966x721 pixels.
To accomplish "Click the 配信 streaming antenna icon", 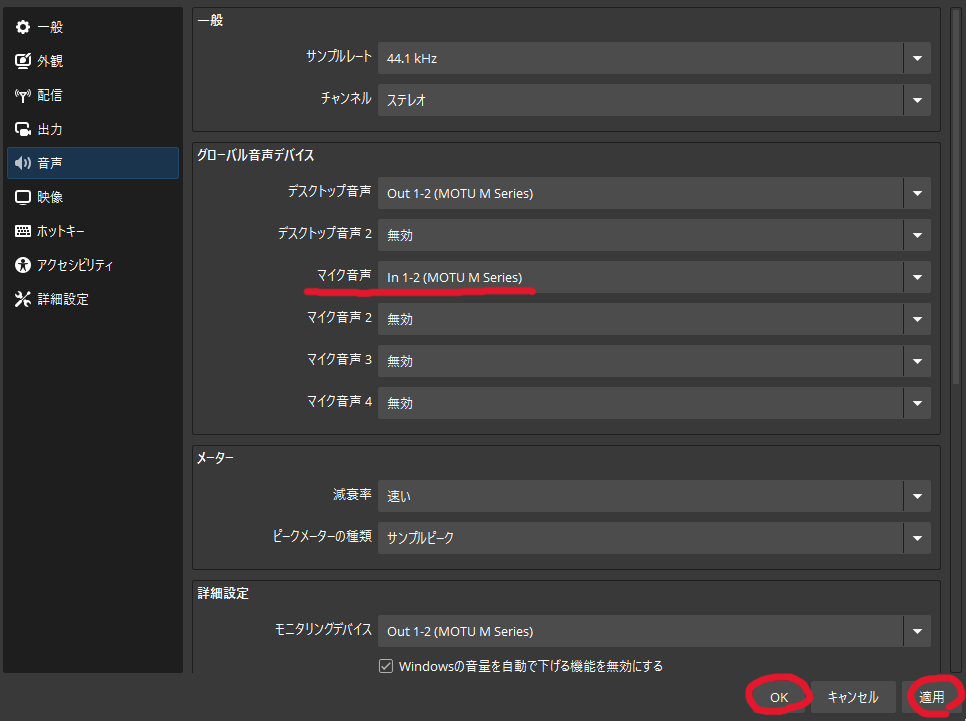I will [23, 95].
